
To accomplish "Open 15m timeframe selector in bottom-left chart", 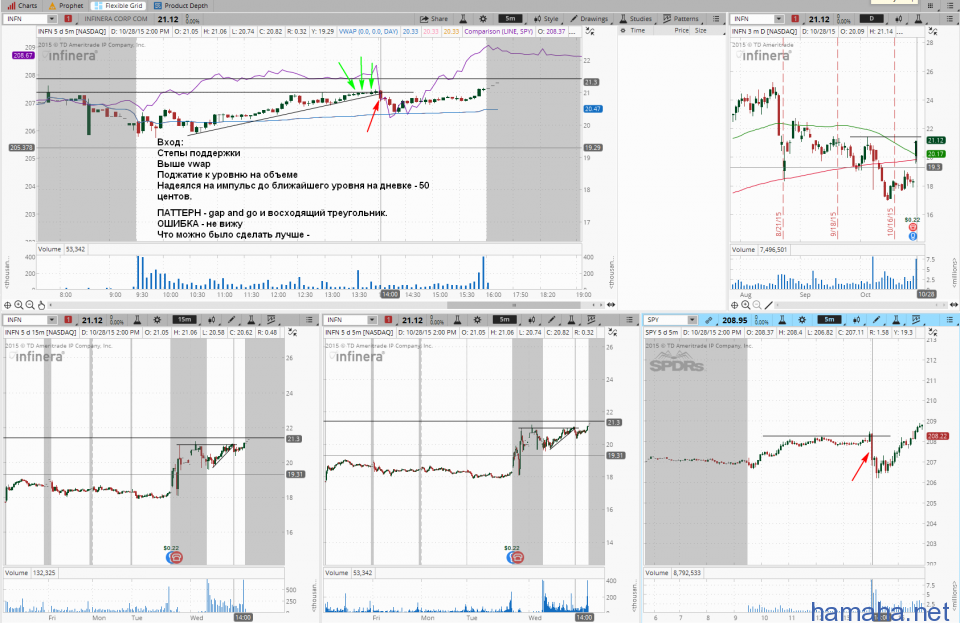I will click(x=184, y=320).
